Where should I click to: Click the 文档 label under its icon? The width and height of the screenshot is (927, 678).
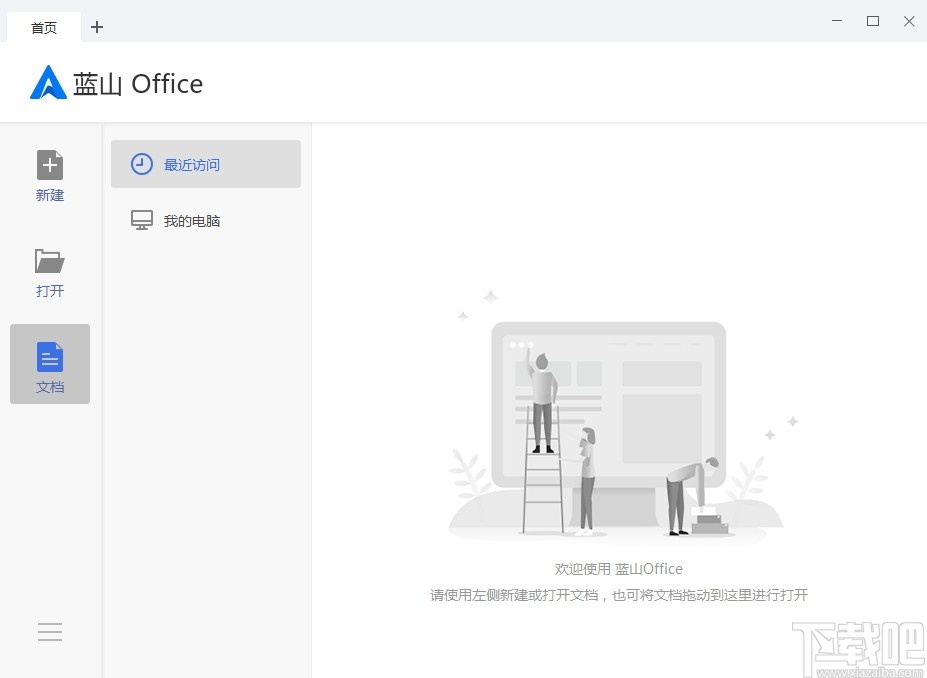[x=49, y=387]
